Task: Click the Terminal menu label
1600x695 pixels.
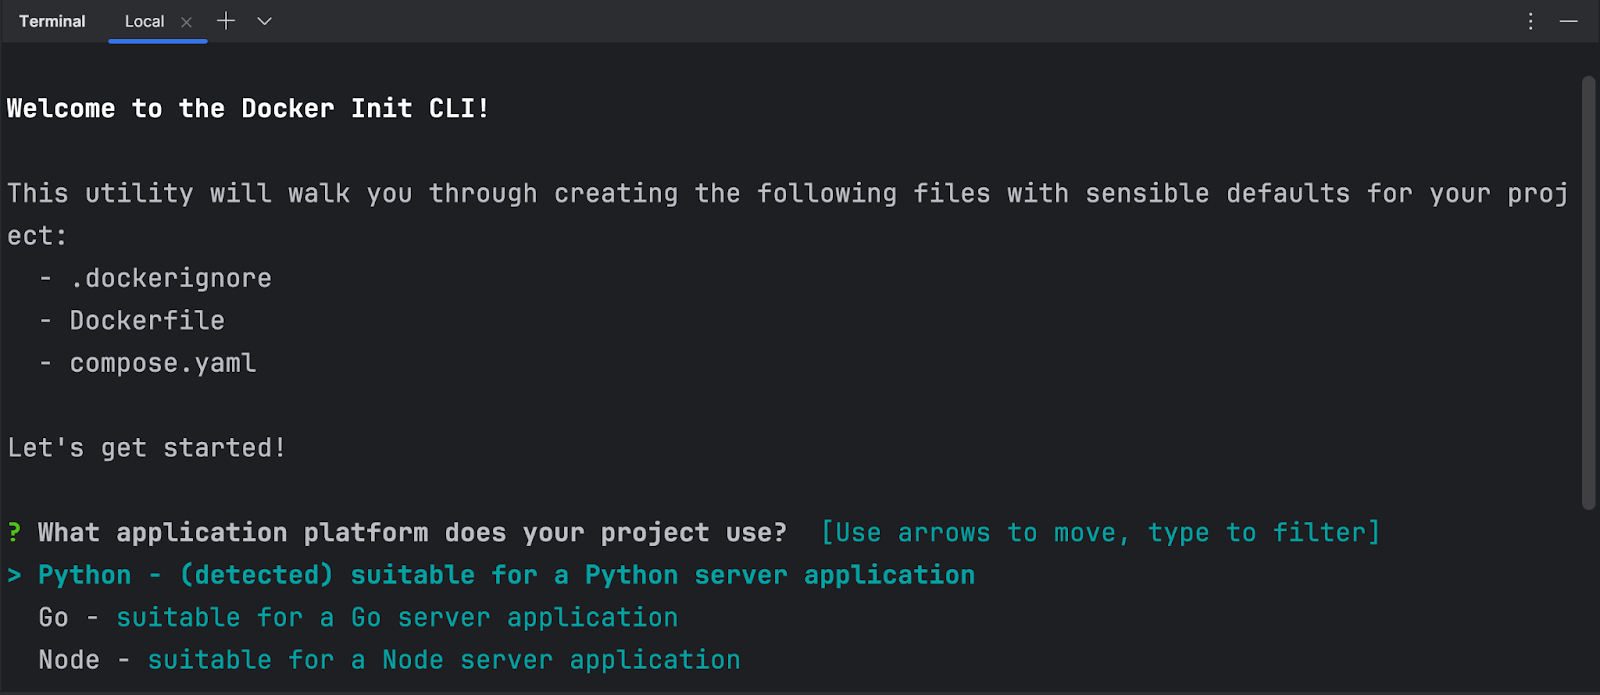Action: coord(51,20)
